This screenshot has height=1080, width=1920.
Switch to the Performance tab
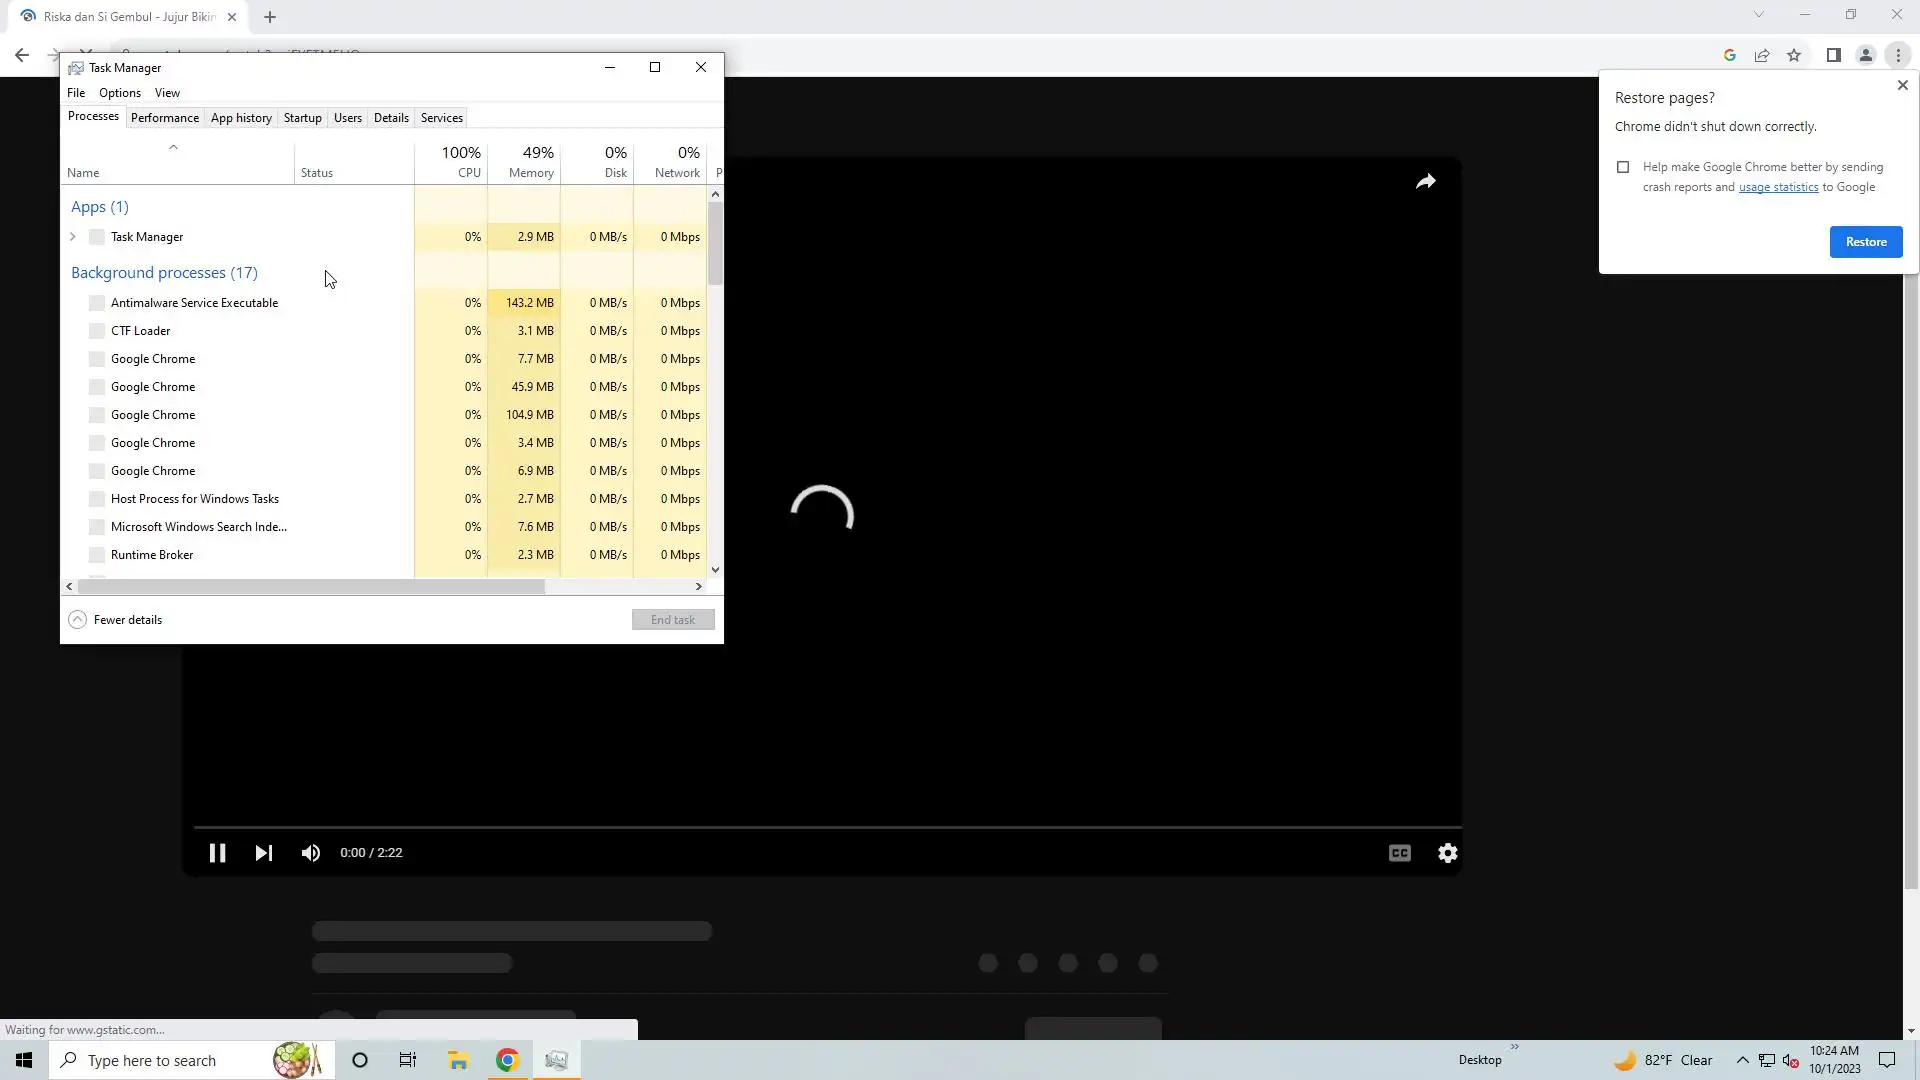click(164, 118)
